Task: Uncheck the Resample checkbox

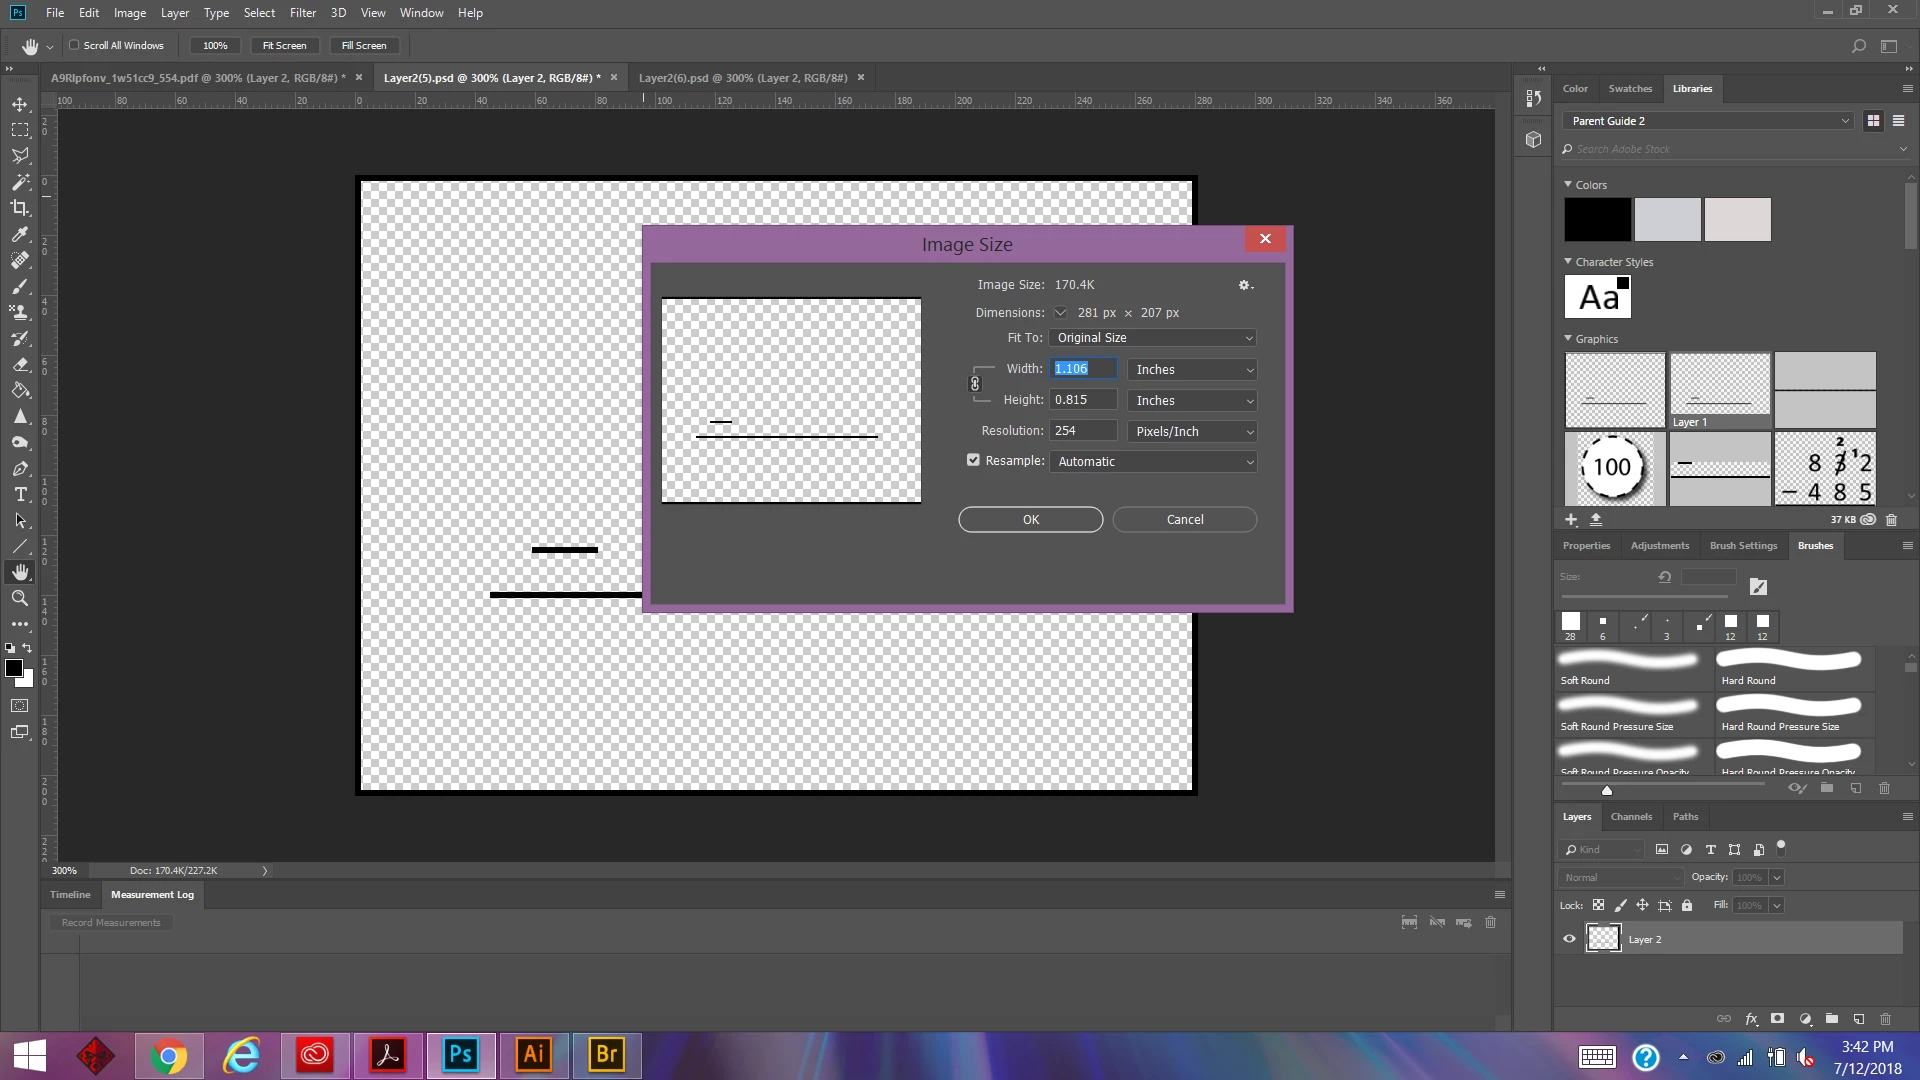Action: click(x=973, y=461)
